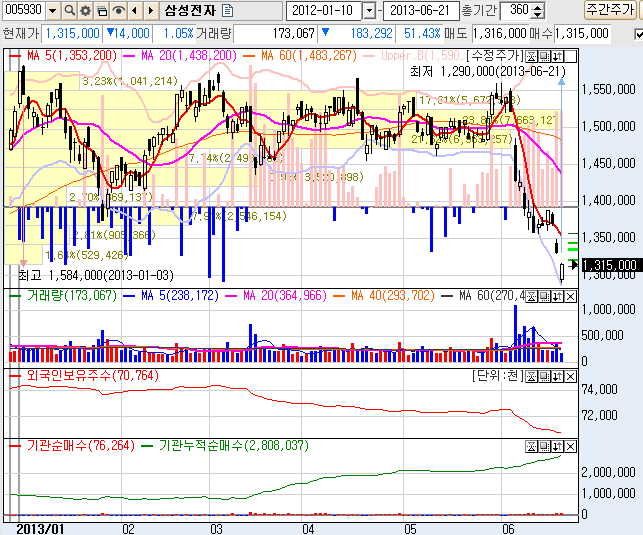Click the 최고 1,584,000(2013-01-03) annotation

(96, 275)
